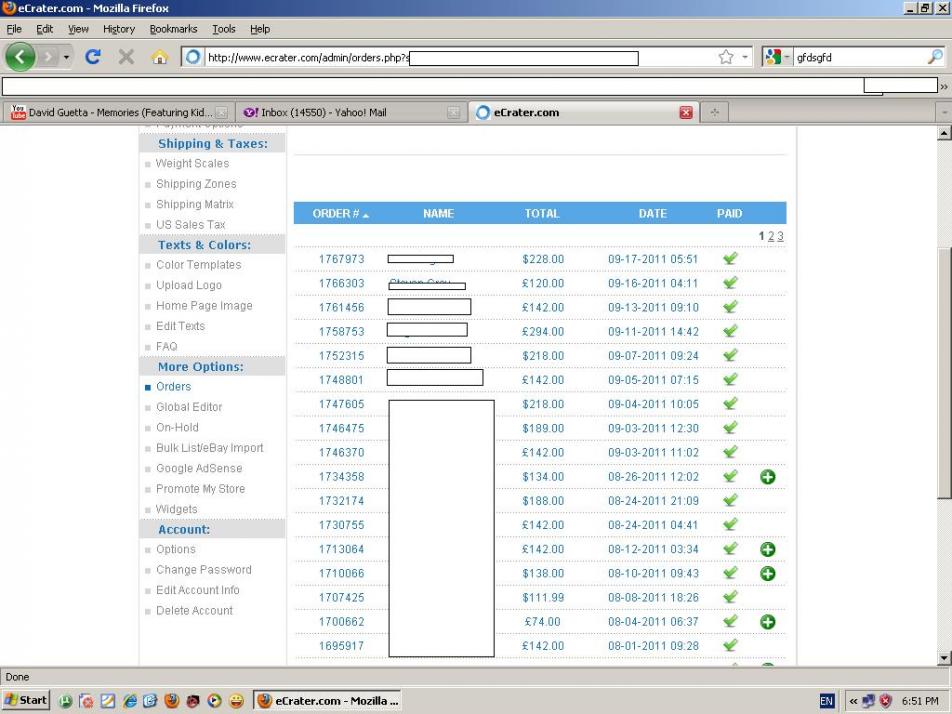Open the Bookmarks menu
The width and height of the screenshot is (952, 714).
pos(173,29)
